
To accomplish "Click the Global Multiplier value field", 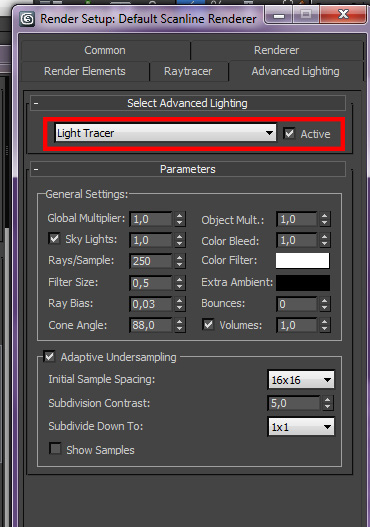I will (x=151, y=219).
